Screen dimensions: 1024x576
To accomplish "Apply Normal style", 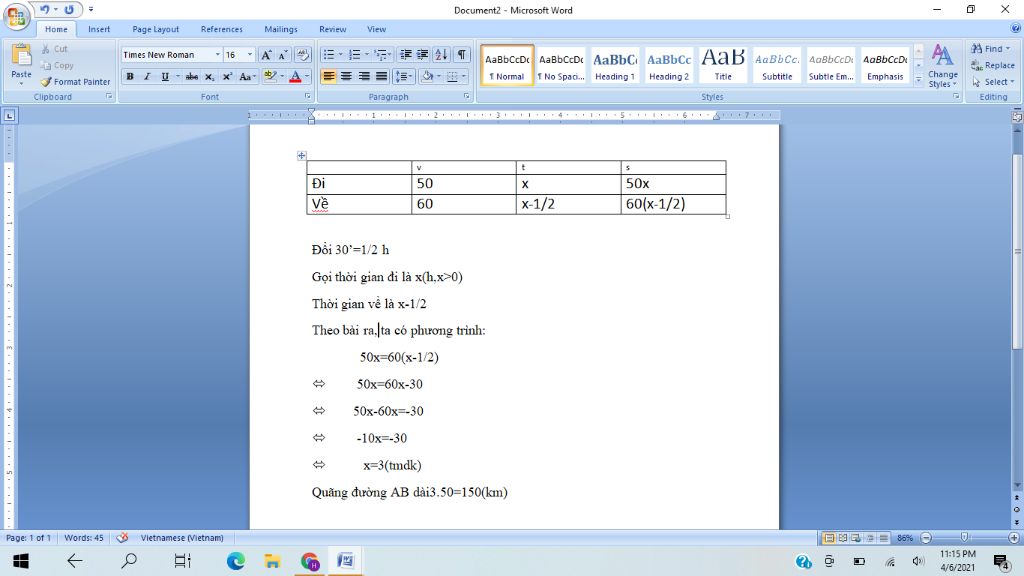I will (x=507, y=65).
